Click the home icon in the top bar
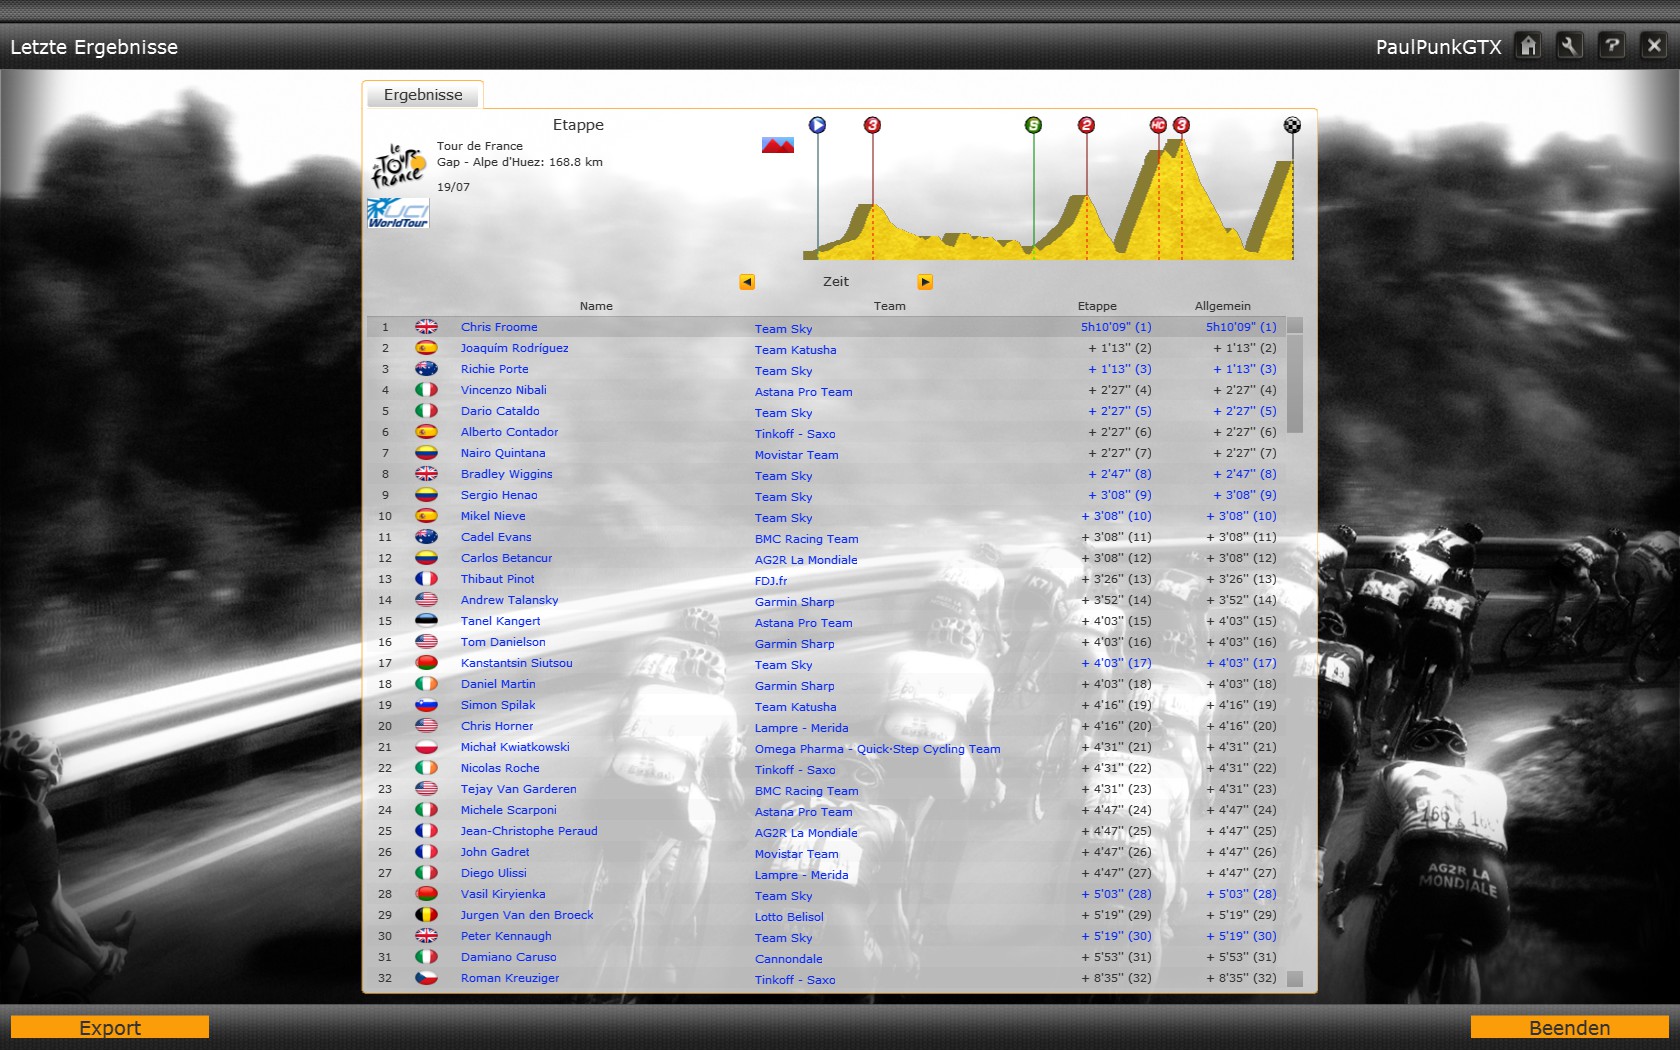Screen dimensions: 1680x1050 [x=1528, y=46]
